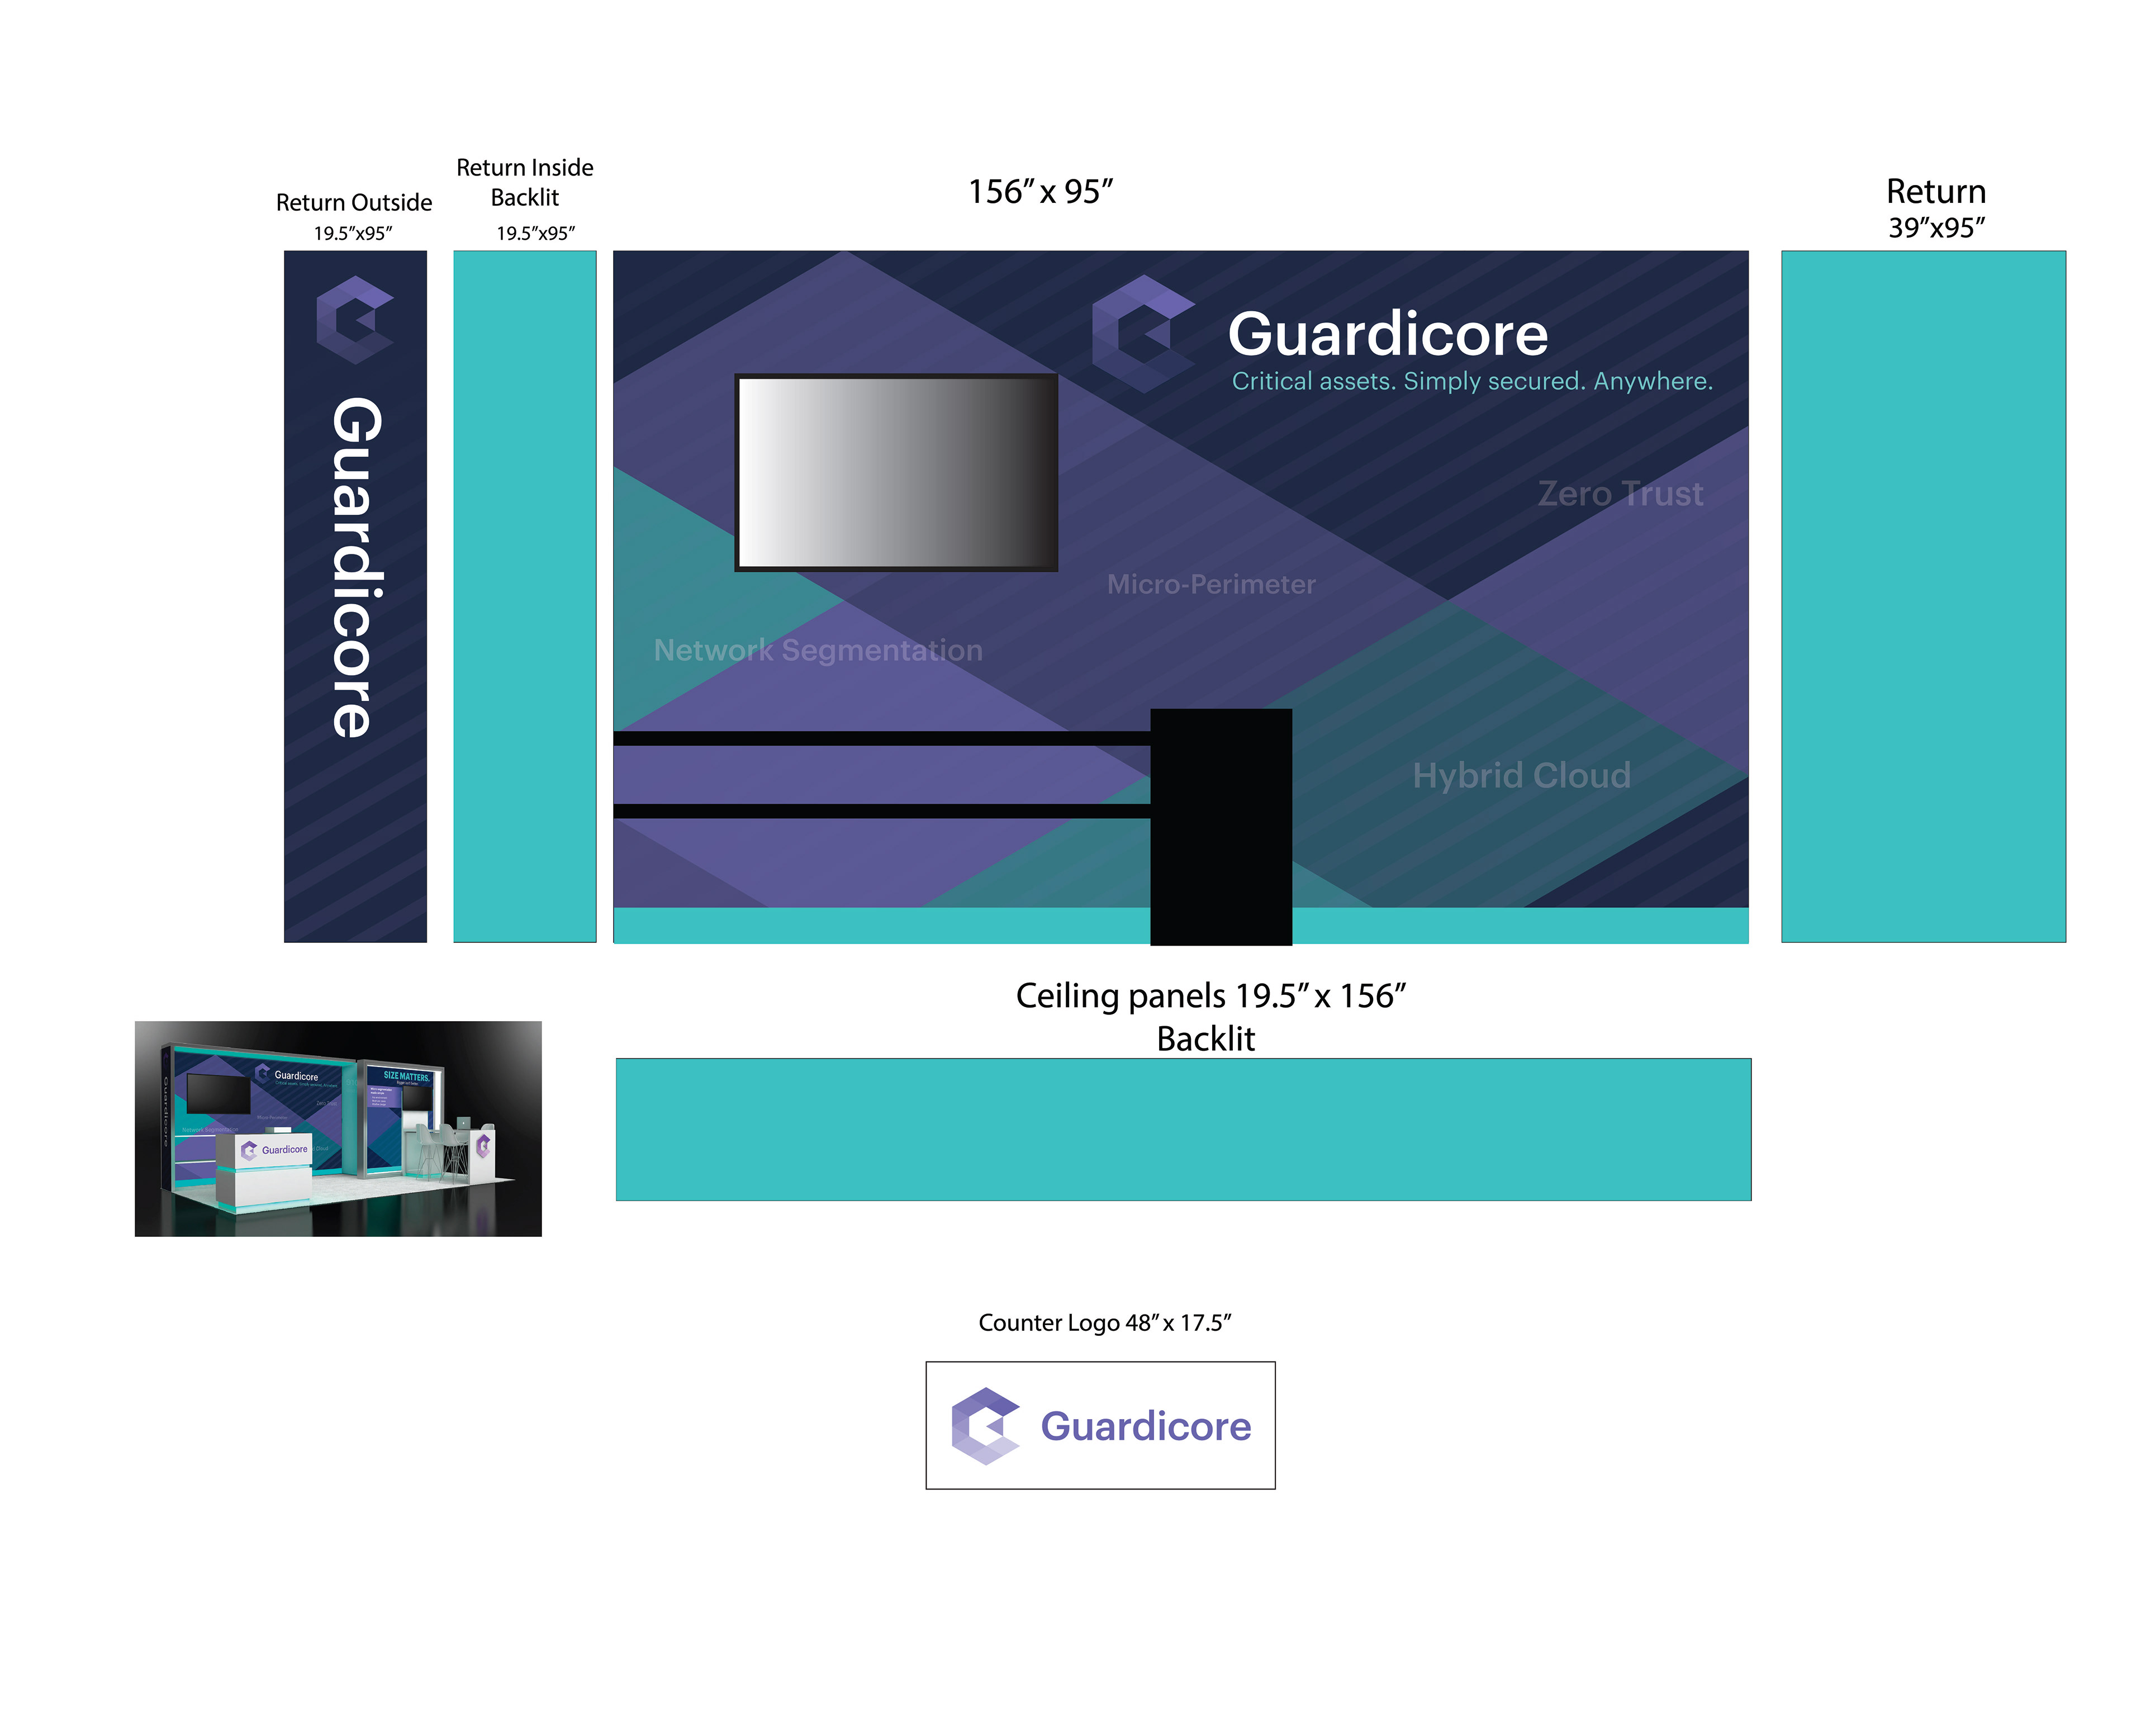Select the teal Return Inside Backlit panel
This screenshot has width=2146, height=1736.
(525, 596)
